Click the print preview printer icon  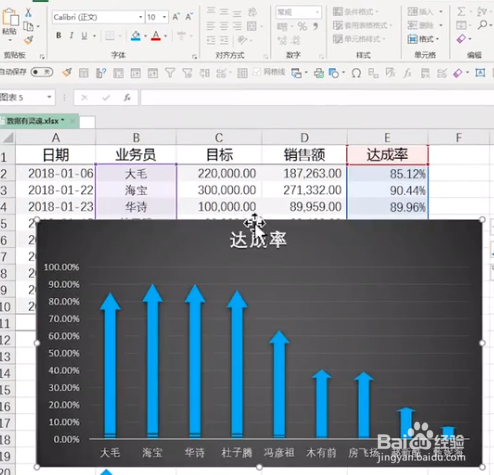point(318,73)
